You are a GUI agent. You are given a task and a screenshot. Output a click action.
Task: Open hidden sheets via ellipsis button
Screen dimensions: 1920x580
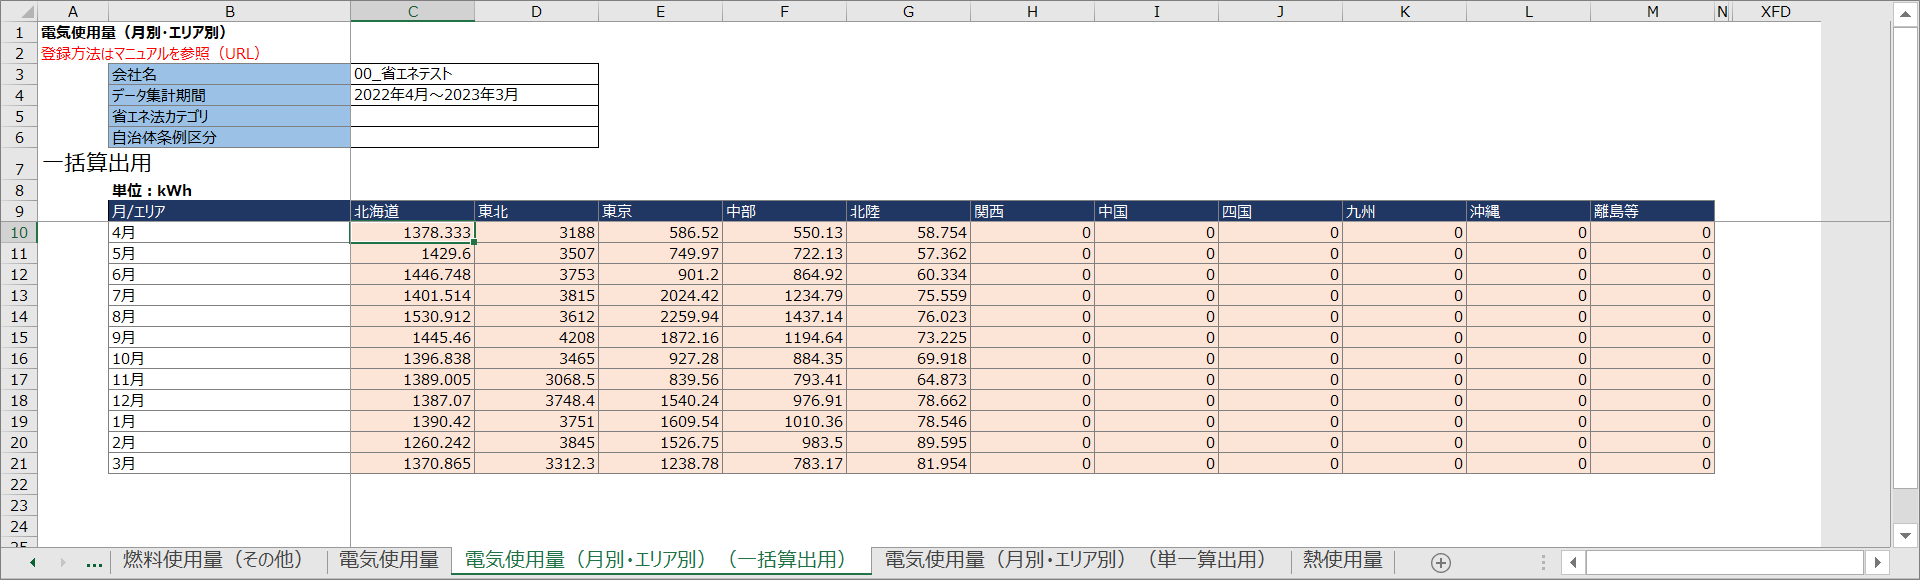coord(94,563)
